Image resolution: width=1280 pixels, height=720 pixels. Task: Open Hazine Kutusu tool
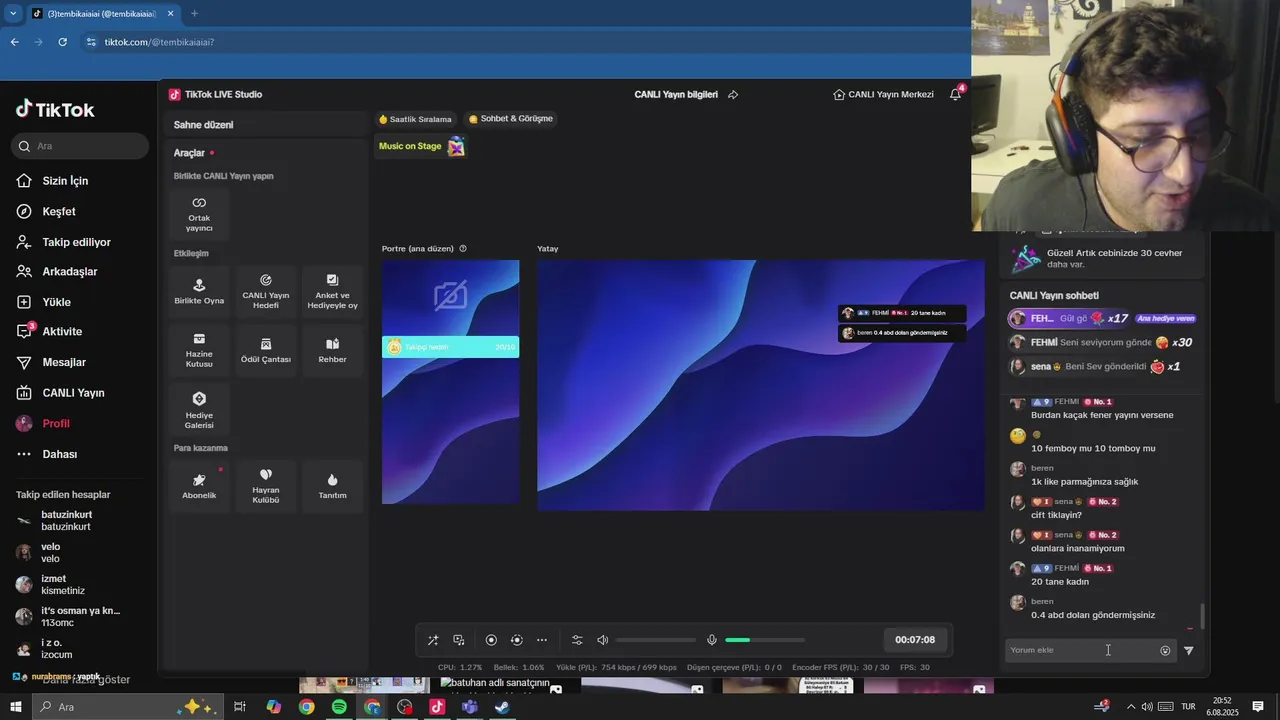tap(199, 350)
